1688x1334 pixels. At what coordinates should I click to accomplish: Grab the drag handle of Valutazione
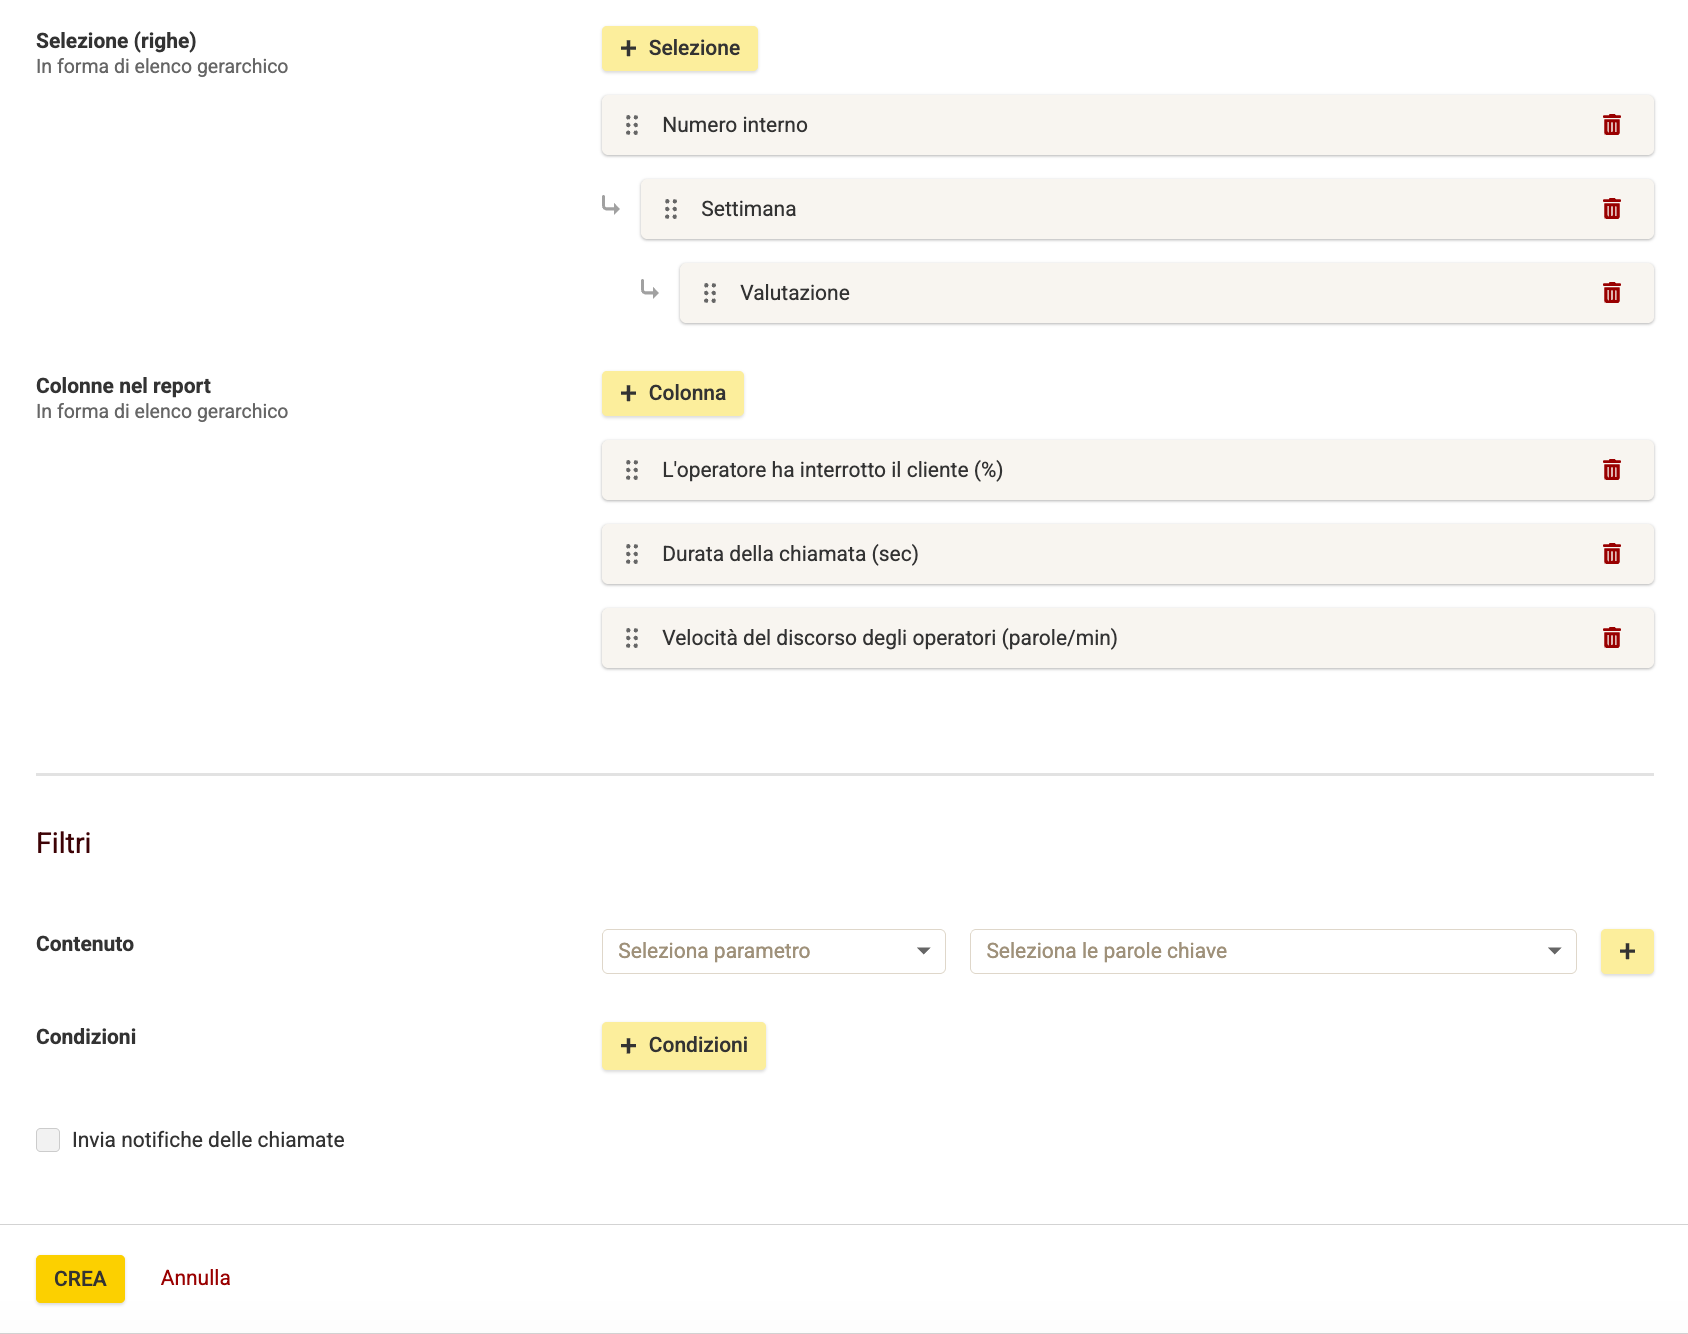pos(710,293)
